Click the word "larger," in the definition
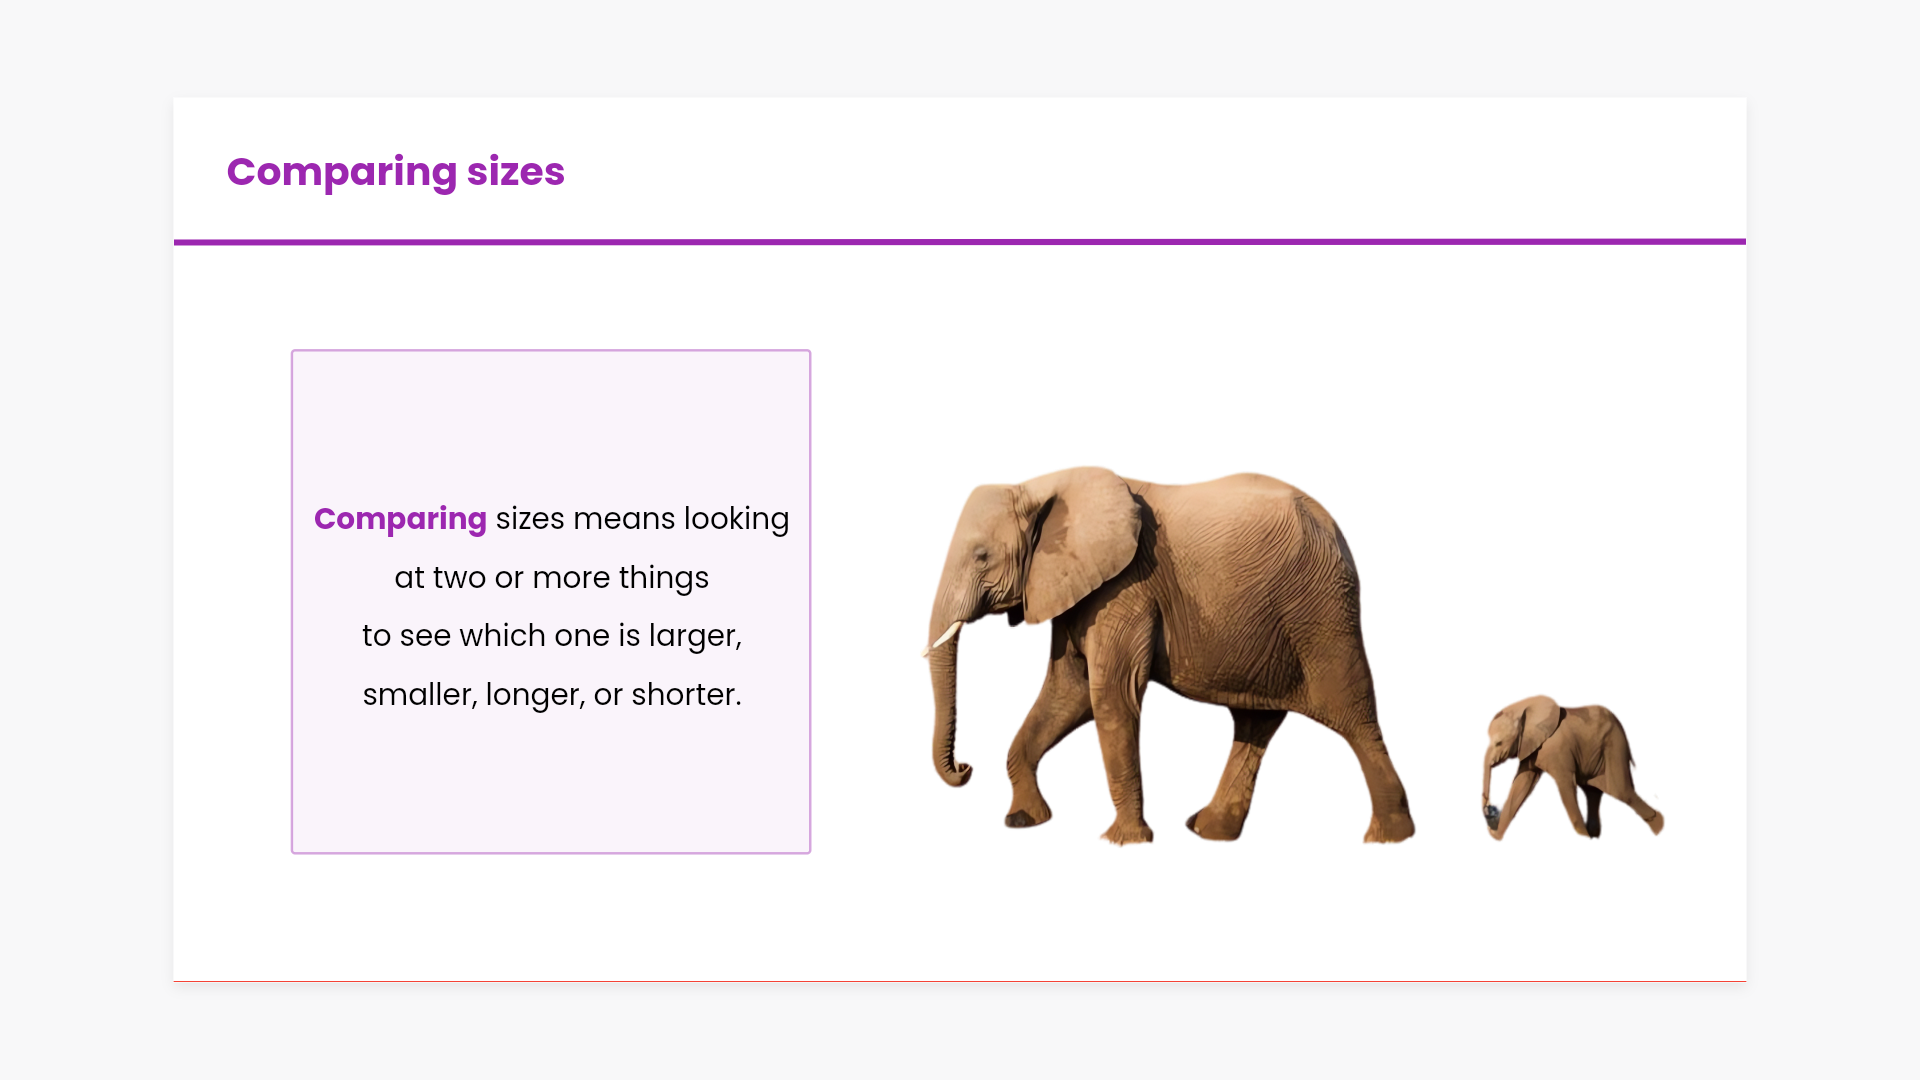The width and height of the screenshot is (1920, 1080). click(x=695, y=636)
